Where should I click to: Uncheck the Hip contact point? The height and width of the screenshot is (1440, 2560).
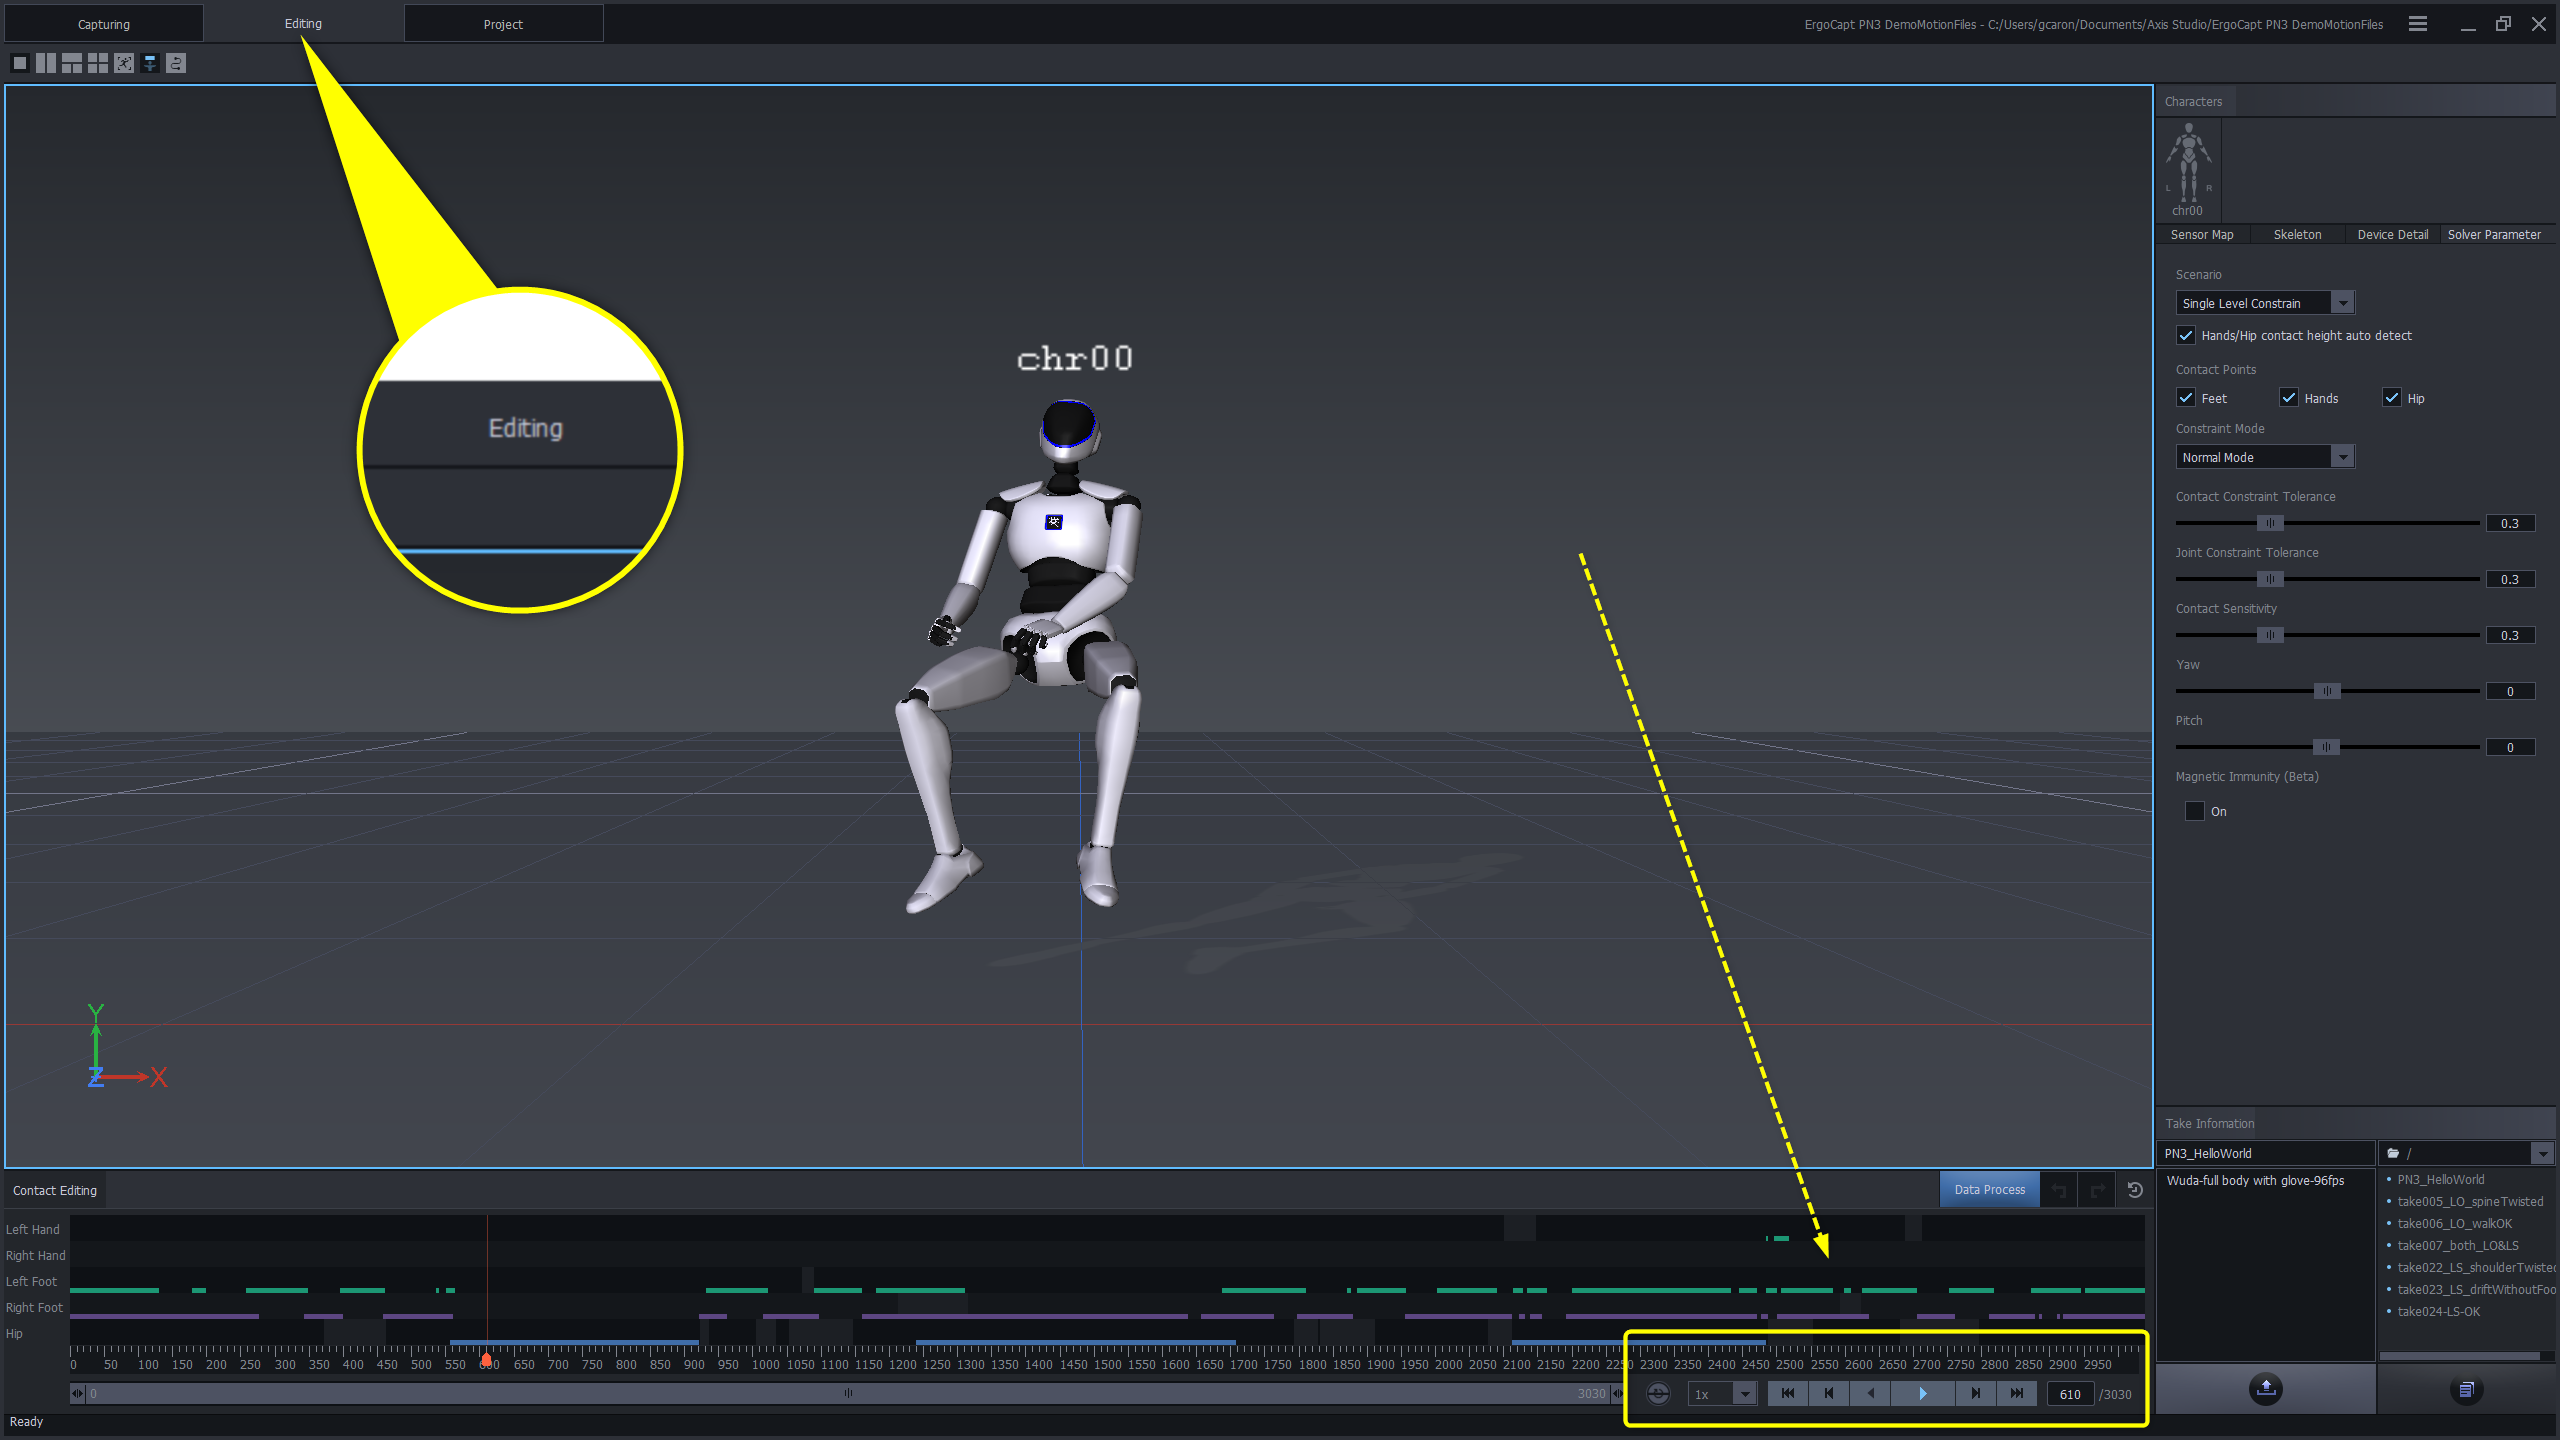[x=2391, y=398]
